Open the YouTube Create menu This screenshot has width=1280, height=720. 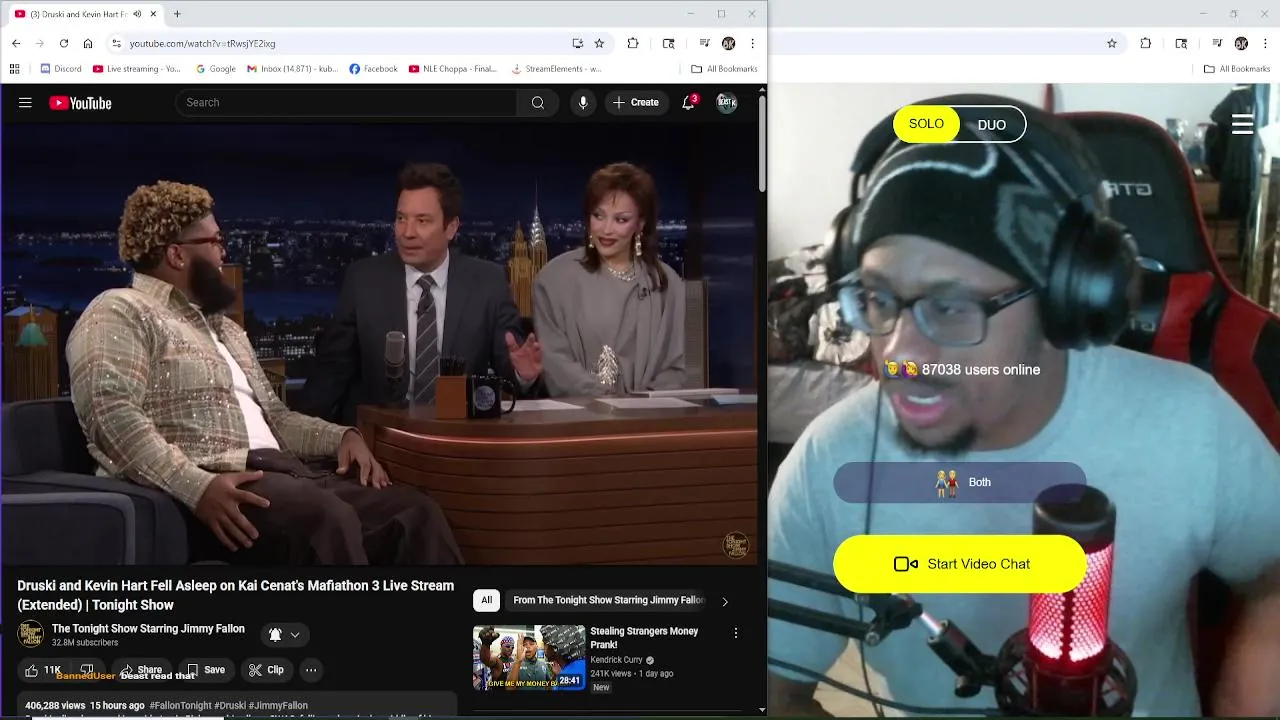[636, 102]
